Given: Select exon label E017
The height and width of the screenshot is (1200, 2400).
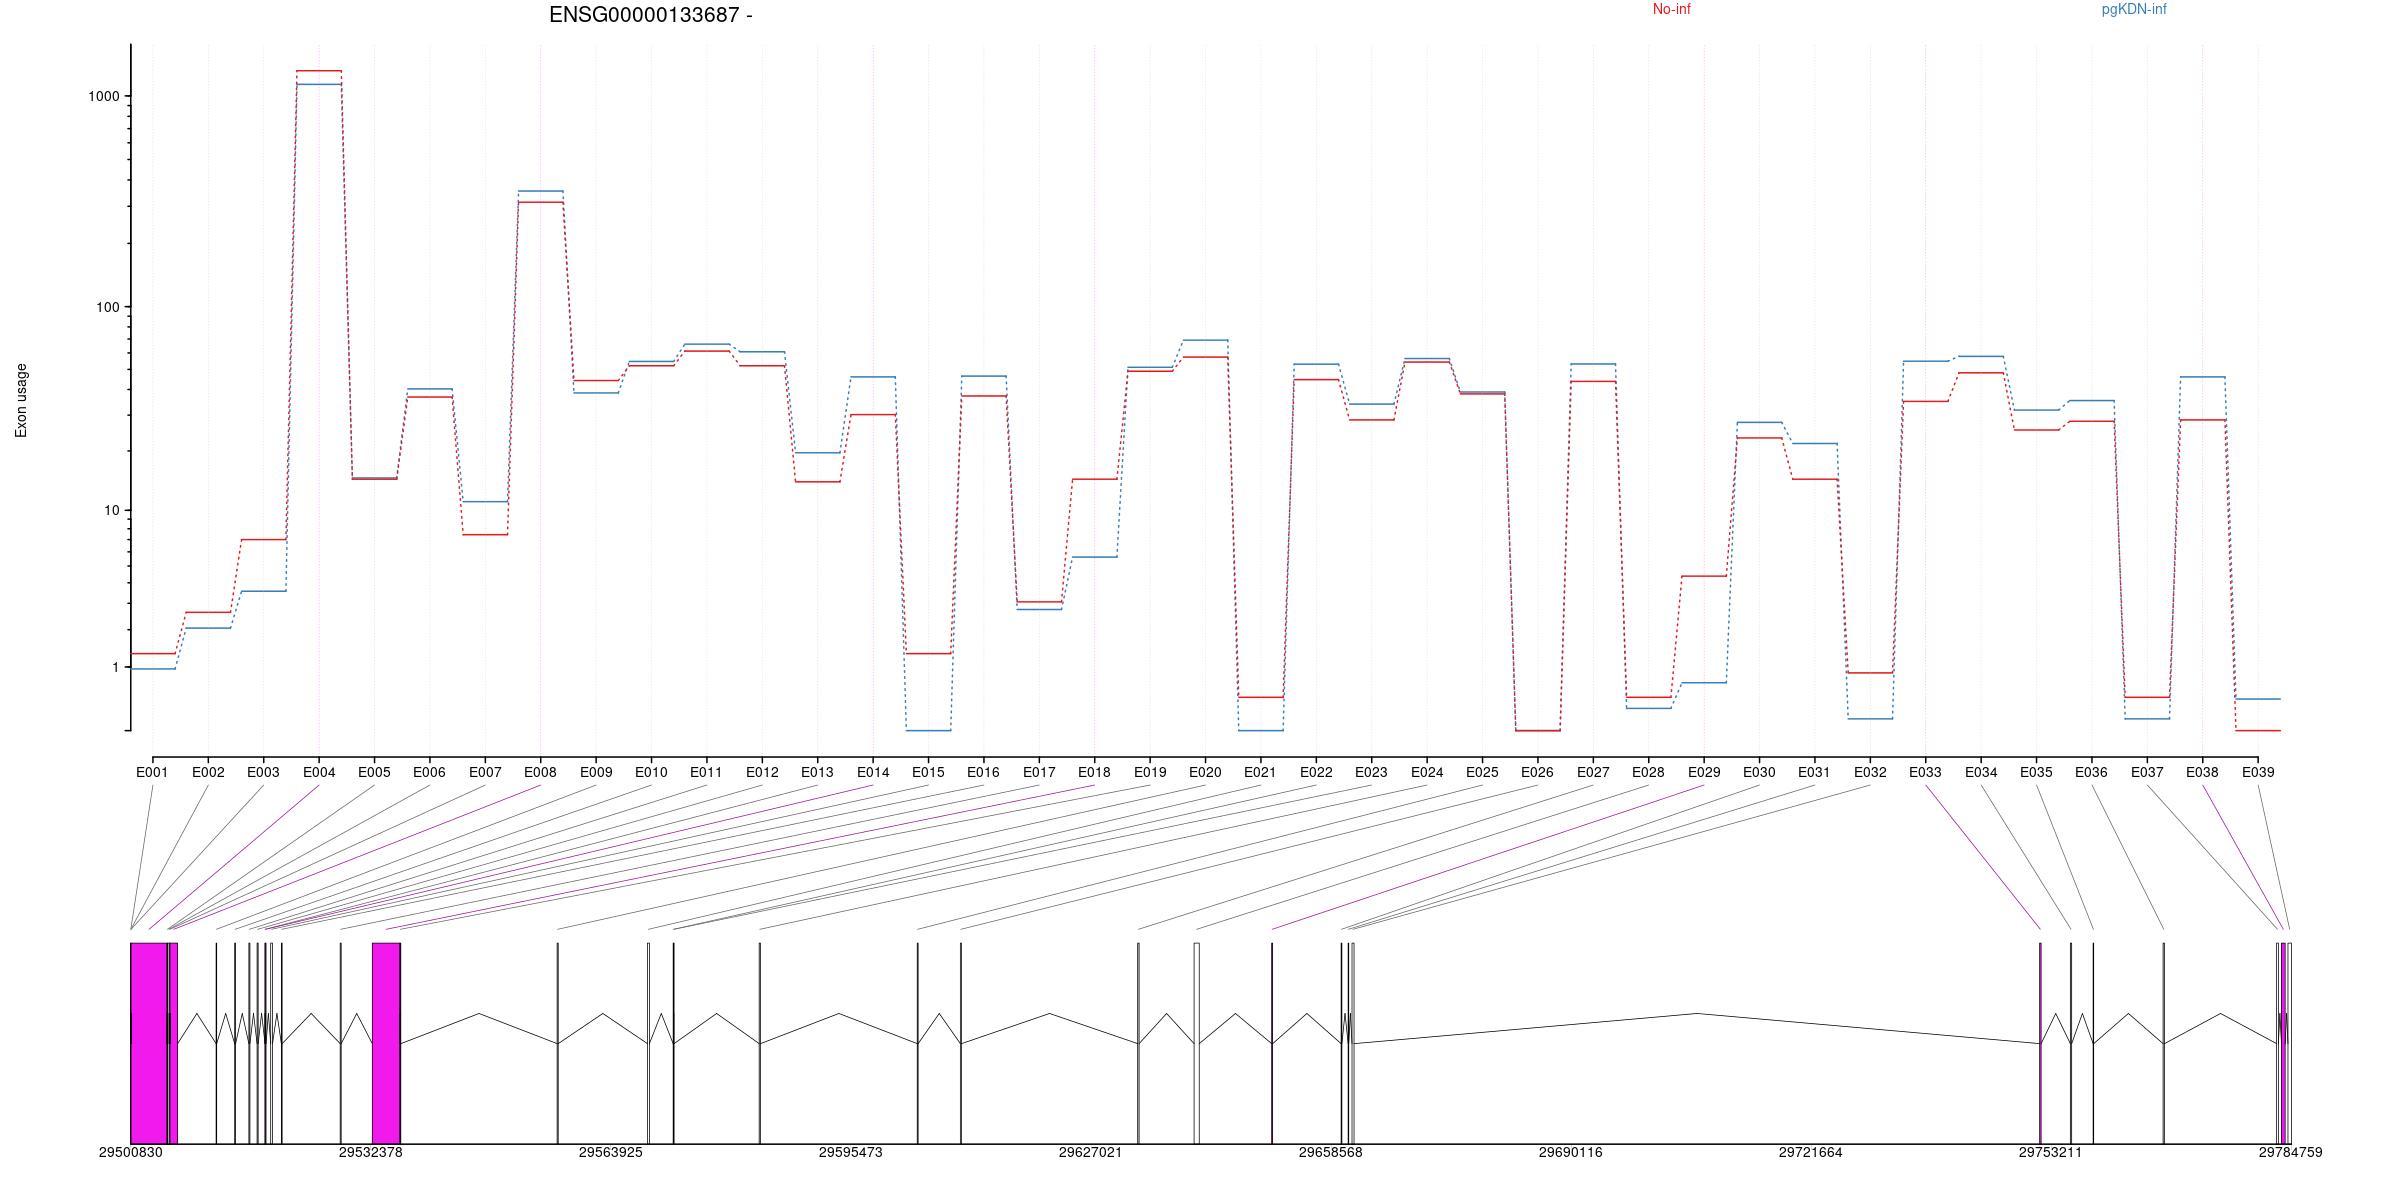Looking at the screenshot, I should (1039, 772).
